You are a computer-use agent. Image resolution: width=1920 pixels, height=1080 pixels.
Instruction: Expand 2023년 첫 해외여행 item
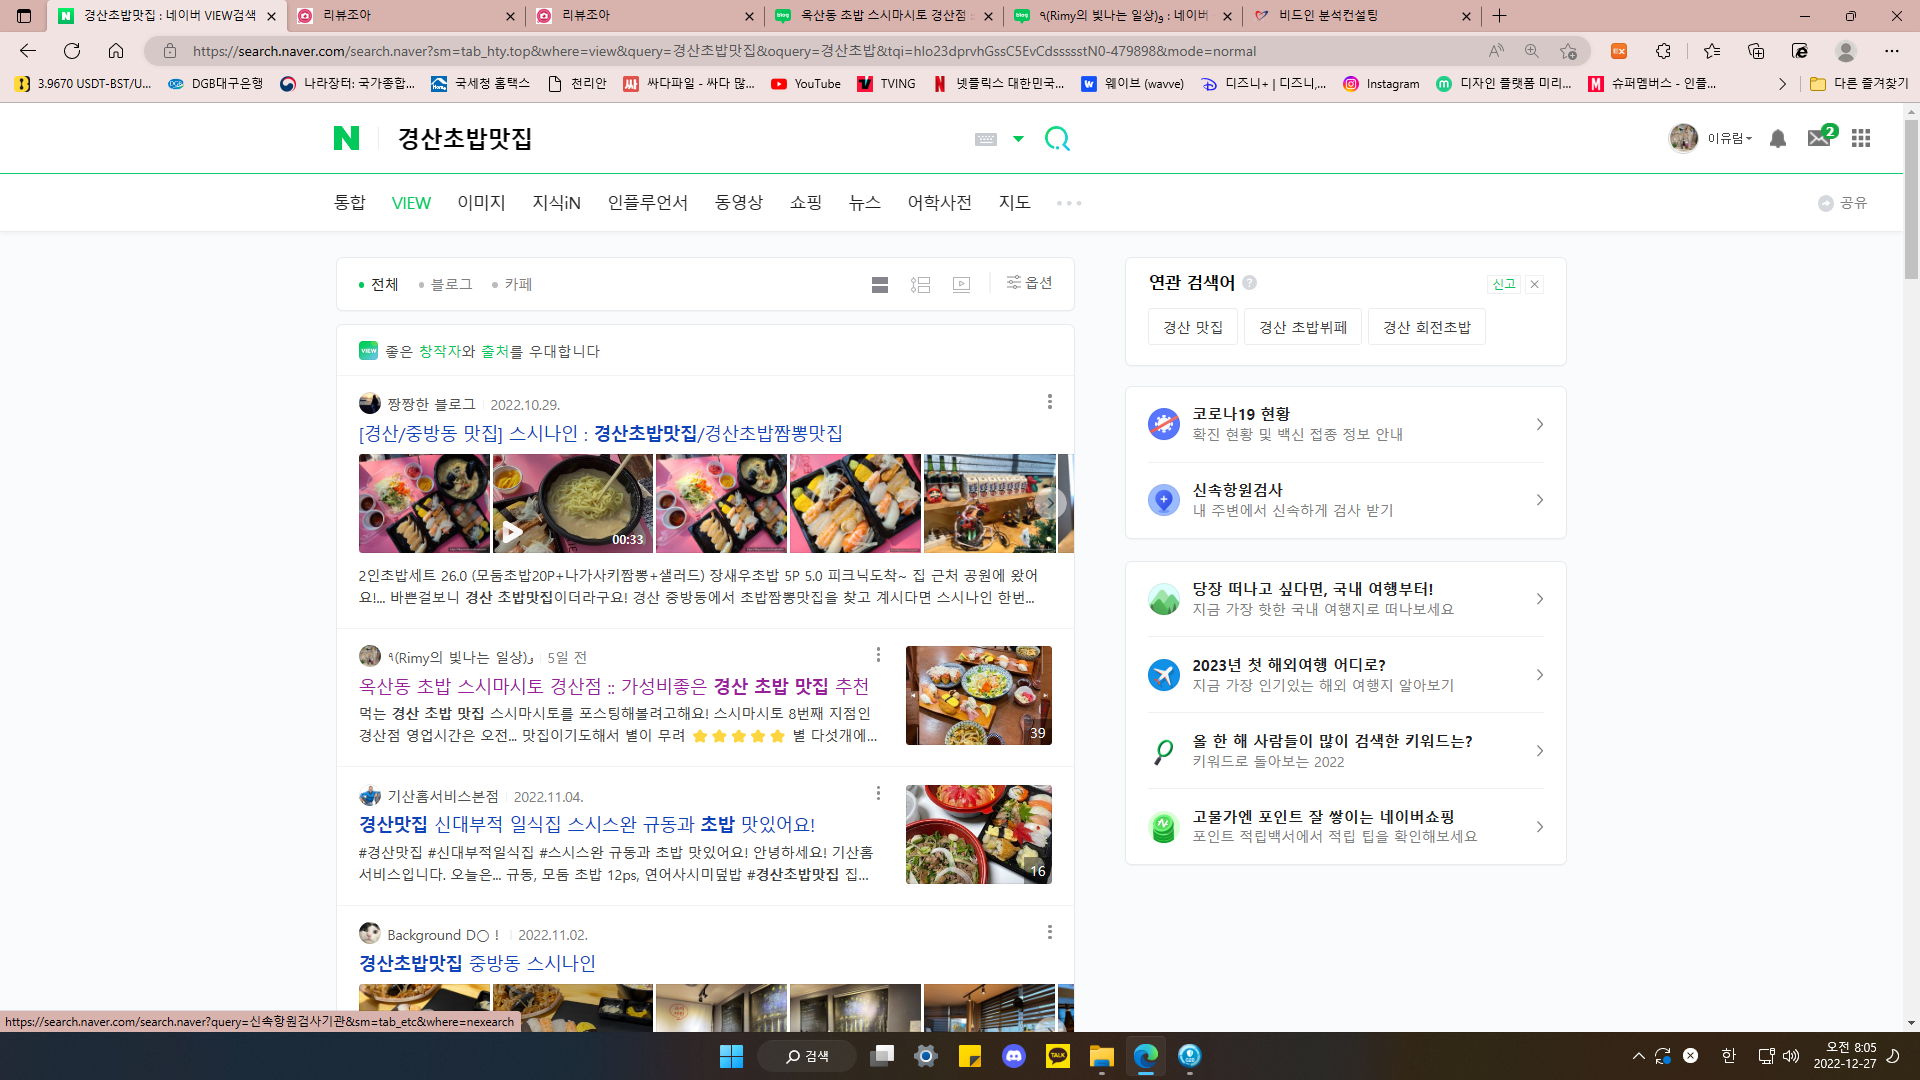(1346, 675)
